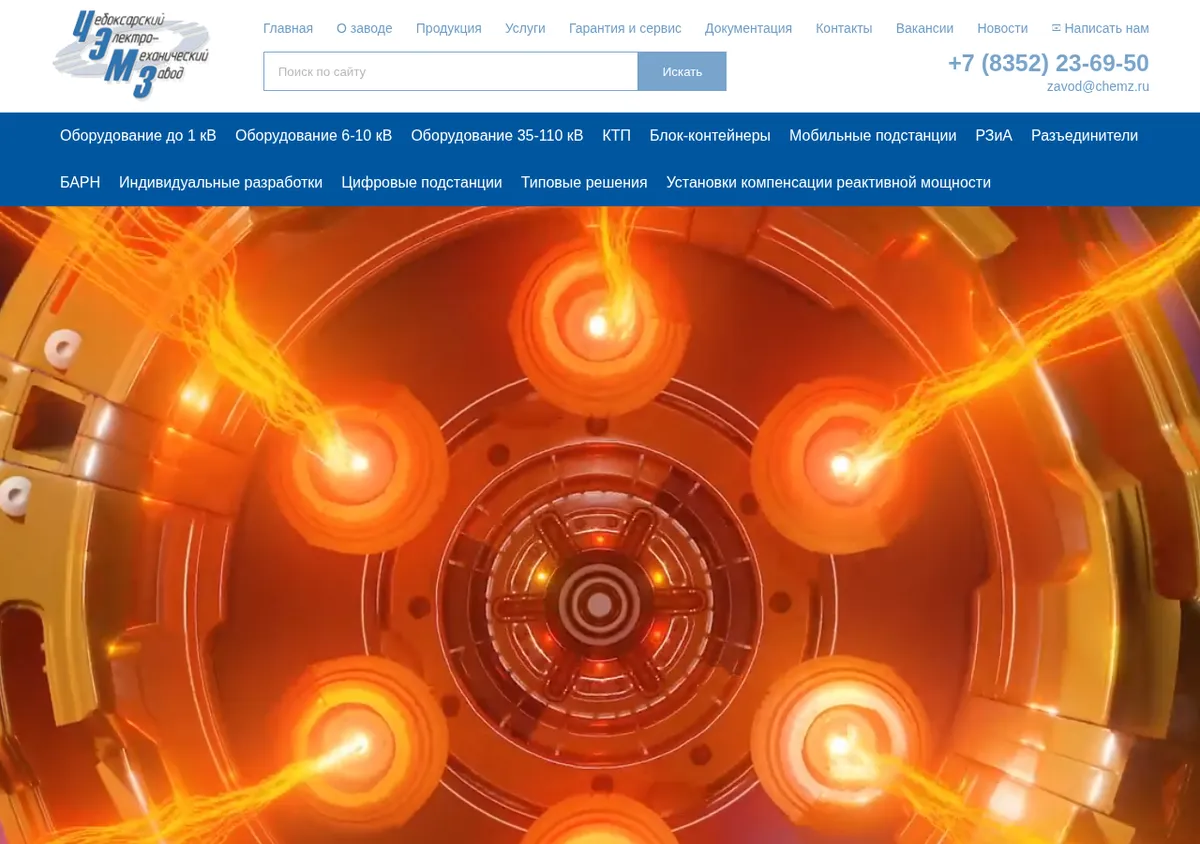Screen dimensions: 1200x844
Task: Open the КТП category
Action: [x=616, y=135]
